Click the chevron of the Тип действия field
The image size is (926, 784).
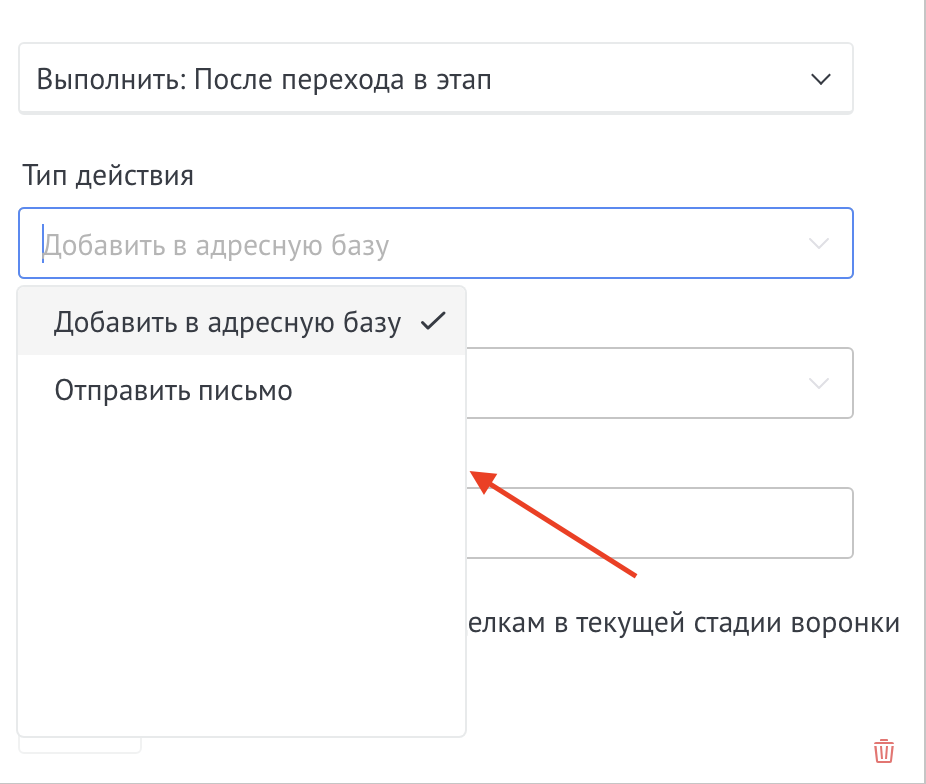tap(818, 243)
